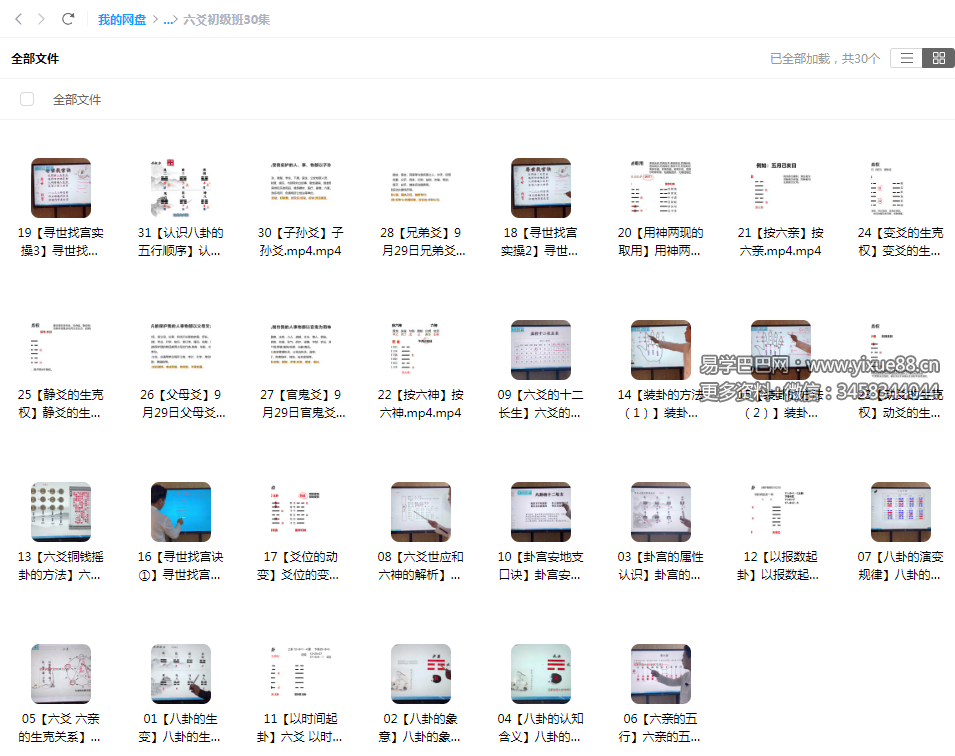Select the grid view icon

(x=937, y=58)
